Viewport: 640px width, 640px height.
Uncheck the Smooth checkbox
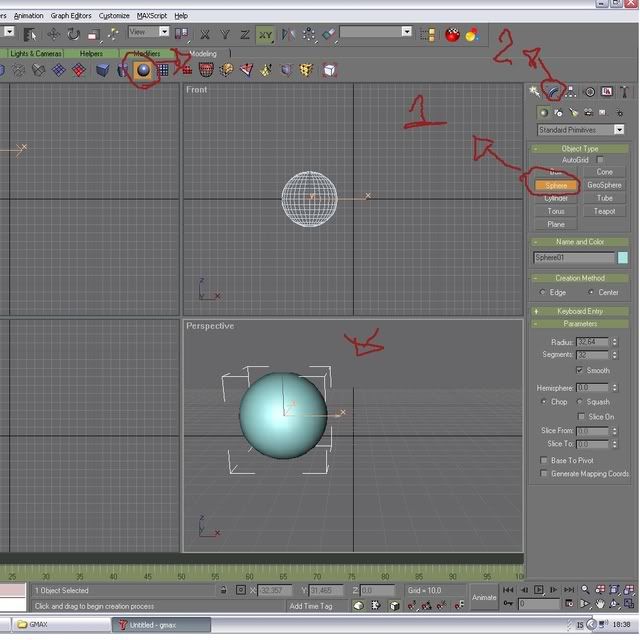[579, 370]
